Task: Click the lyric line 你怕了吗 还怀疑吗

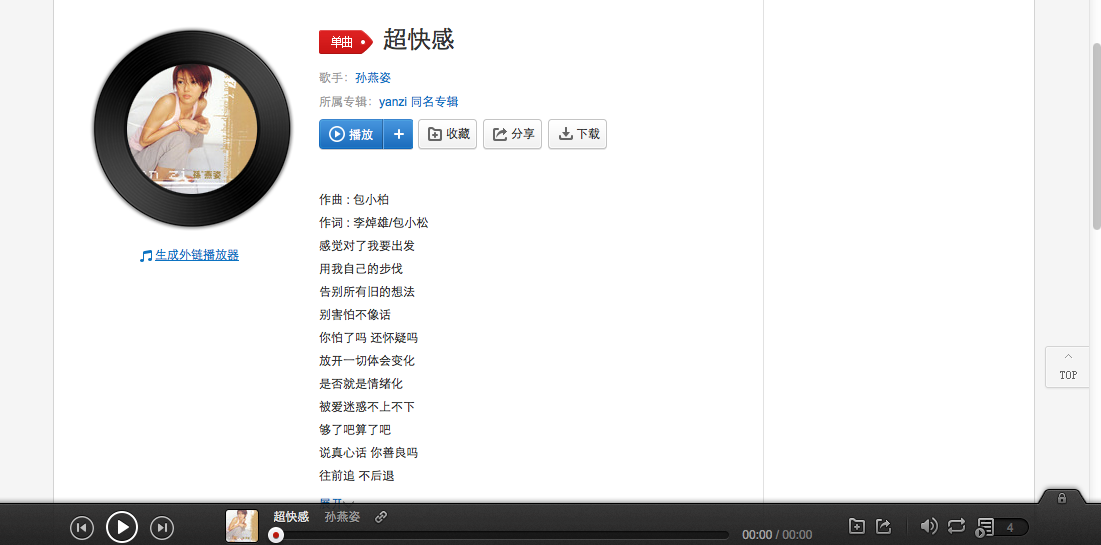Action: click(x=368, y=338)
